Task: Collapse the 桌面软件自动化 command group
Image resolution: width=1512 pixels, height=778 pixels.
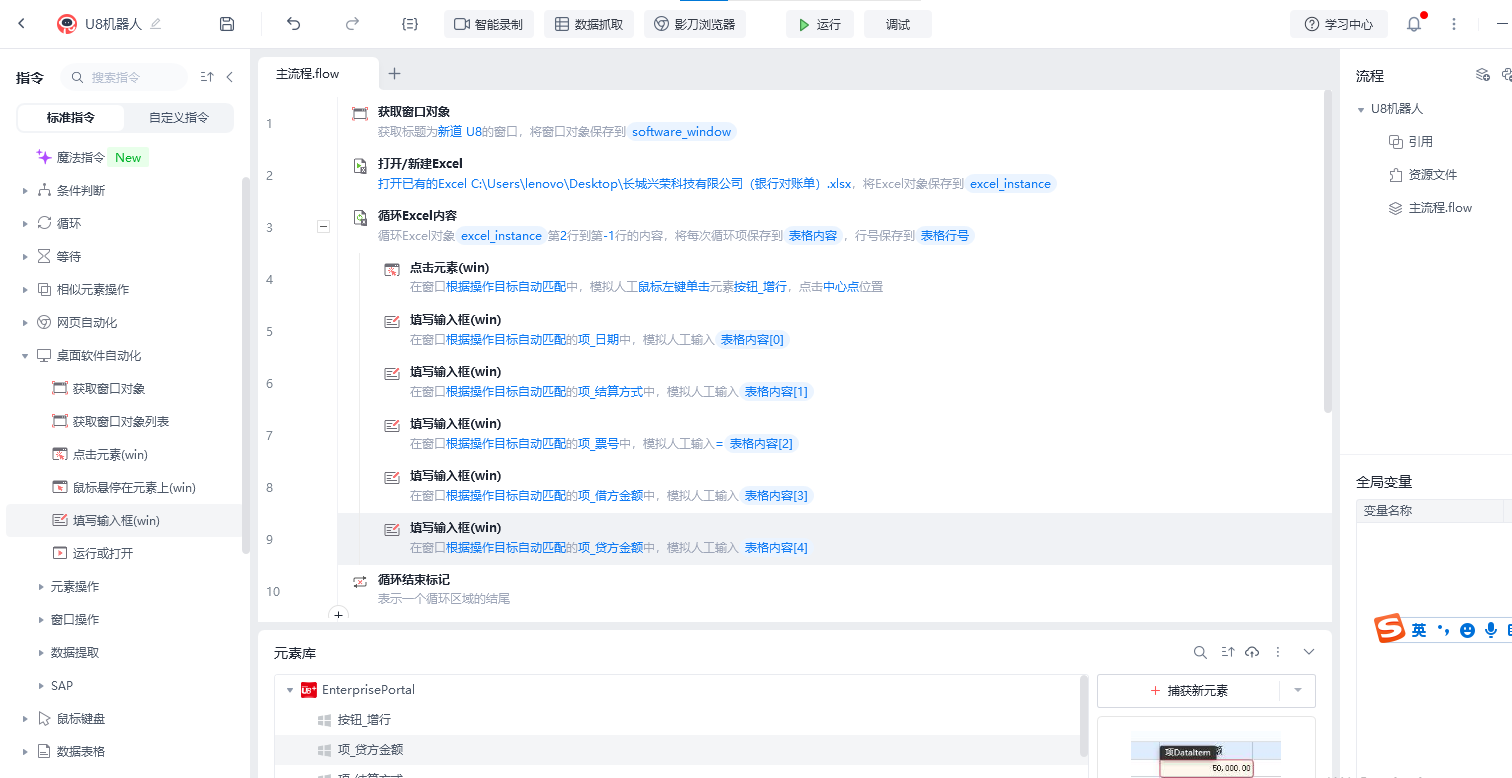Action: coord(26,355)
